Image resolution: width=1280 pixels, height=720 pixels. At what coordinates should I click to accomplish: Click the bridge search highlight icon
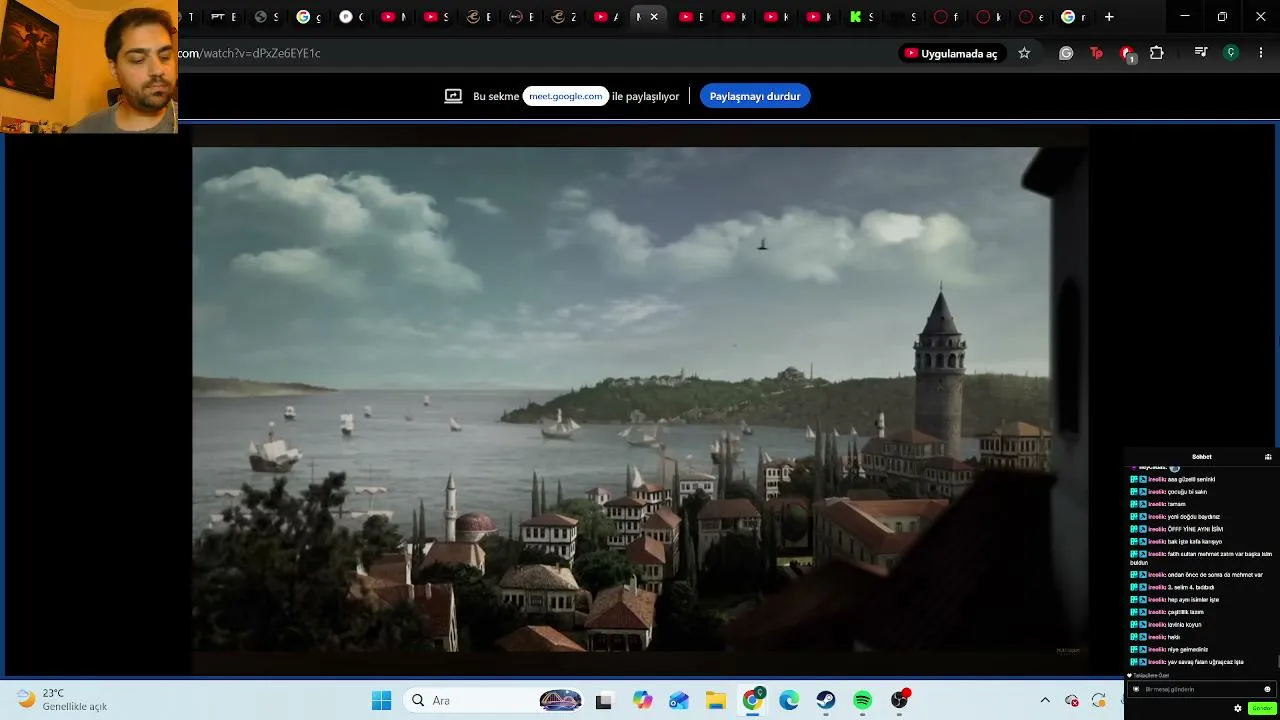click(560, 700)
